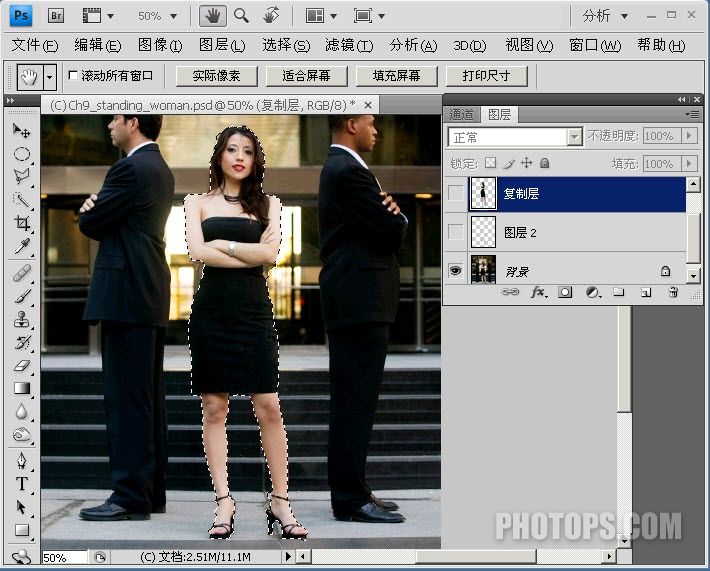710x571 pixels.
Task: Click the 填充屏幕 button
Action: 397,76
